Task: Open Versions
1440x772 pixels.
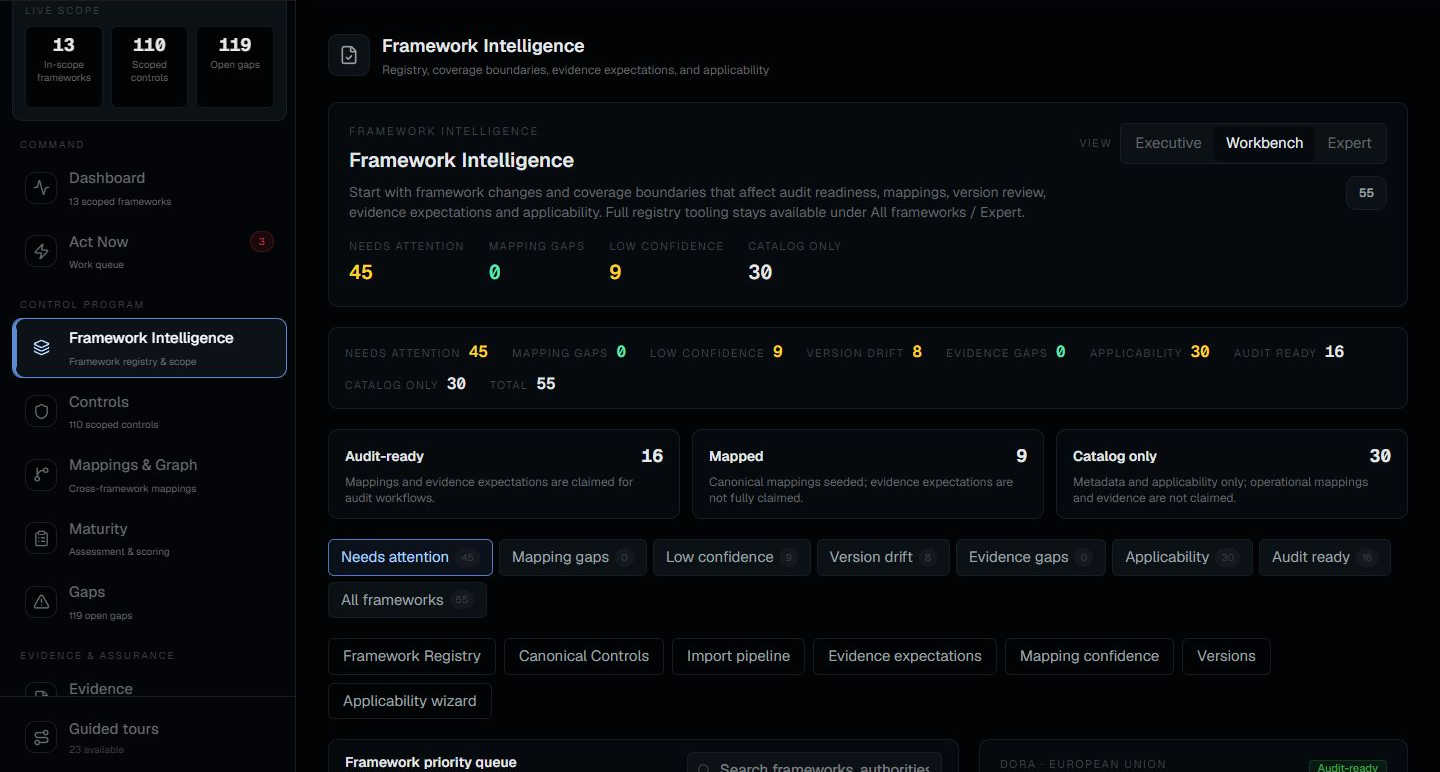Action: 1226,656
